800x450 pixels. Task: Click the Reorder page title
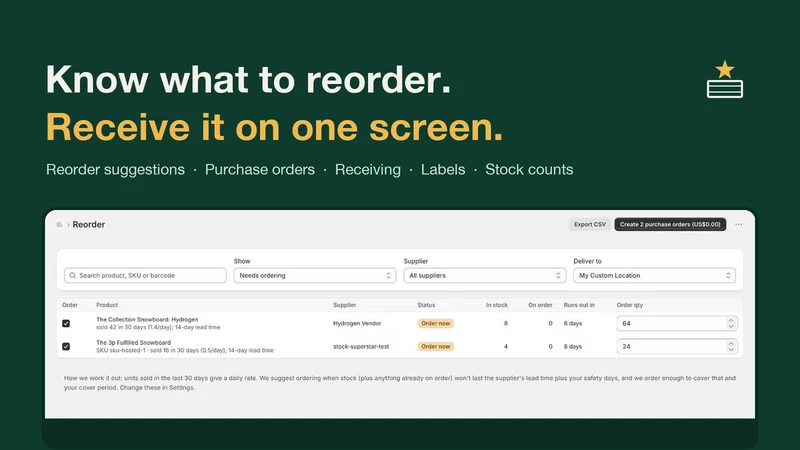[89, 224]
